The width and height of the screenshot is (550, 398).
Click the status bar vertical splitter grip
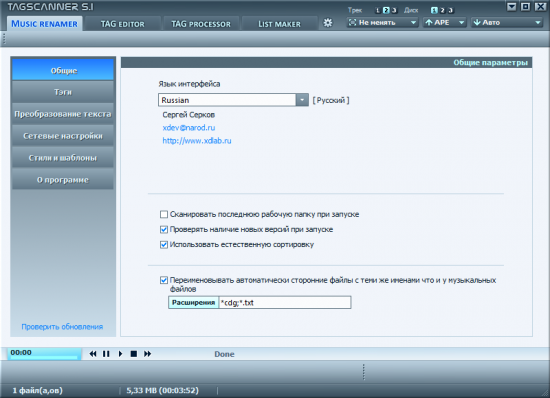(364, 372)
